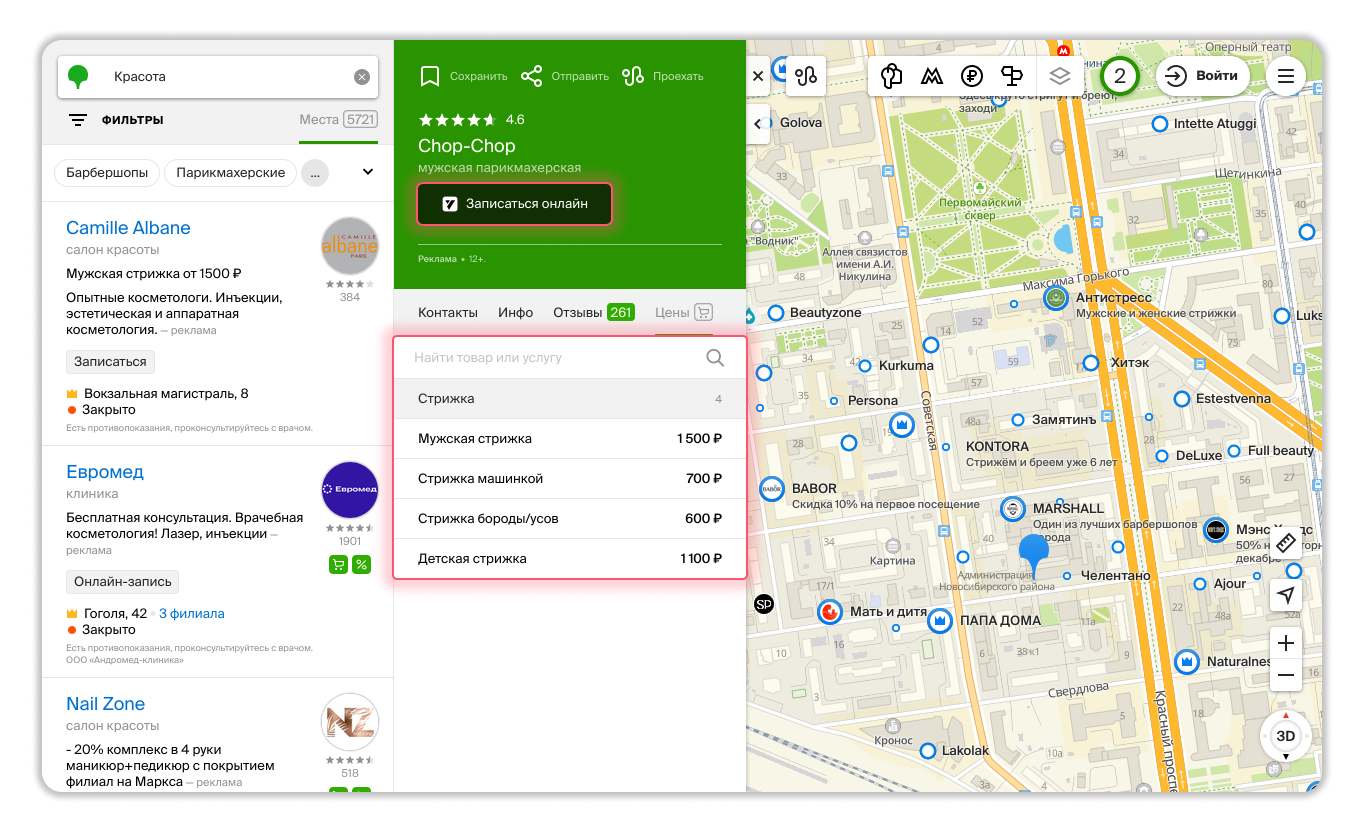
Task: Click Онлайн-запись under Евромед
Action: point(123,582)
